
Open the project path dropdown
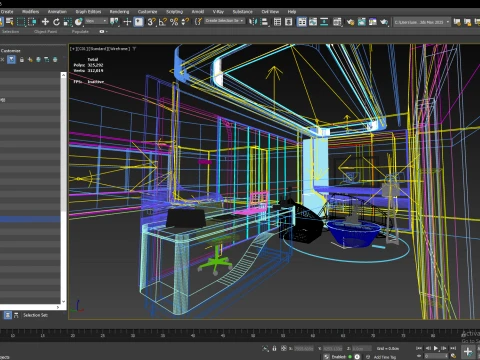pos(422,22)
